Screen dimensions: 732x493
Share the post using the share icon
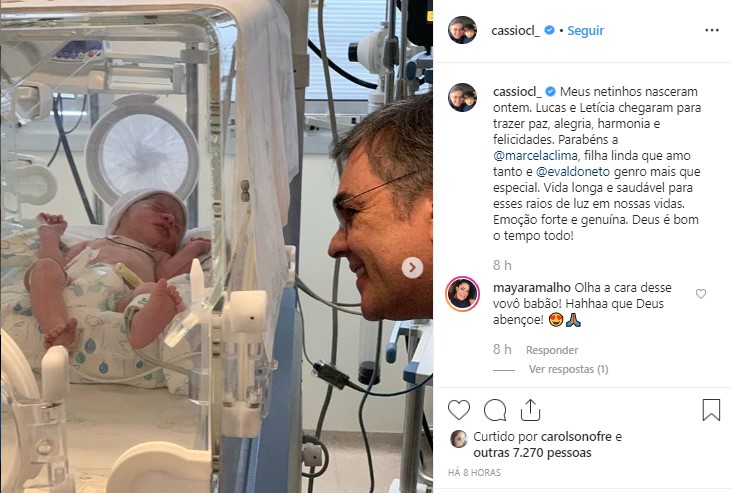point(530,410)
